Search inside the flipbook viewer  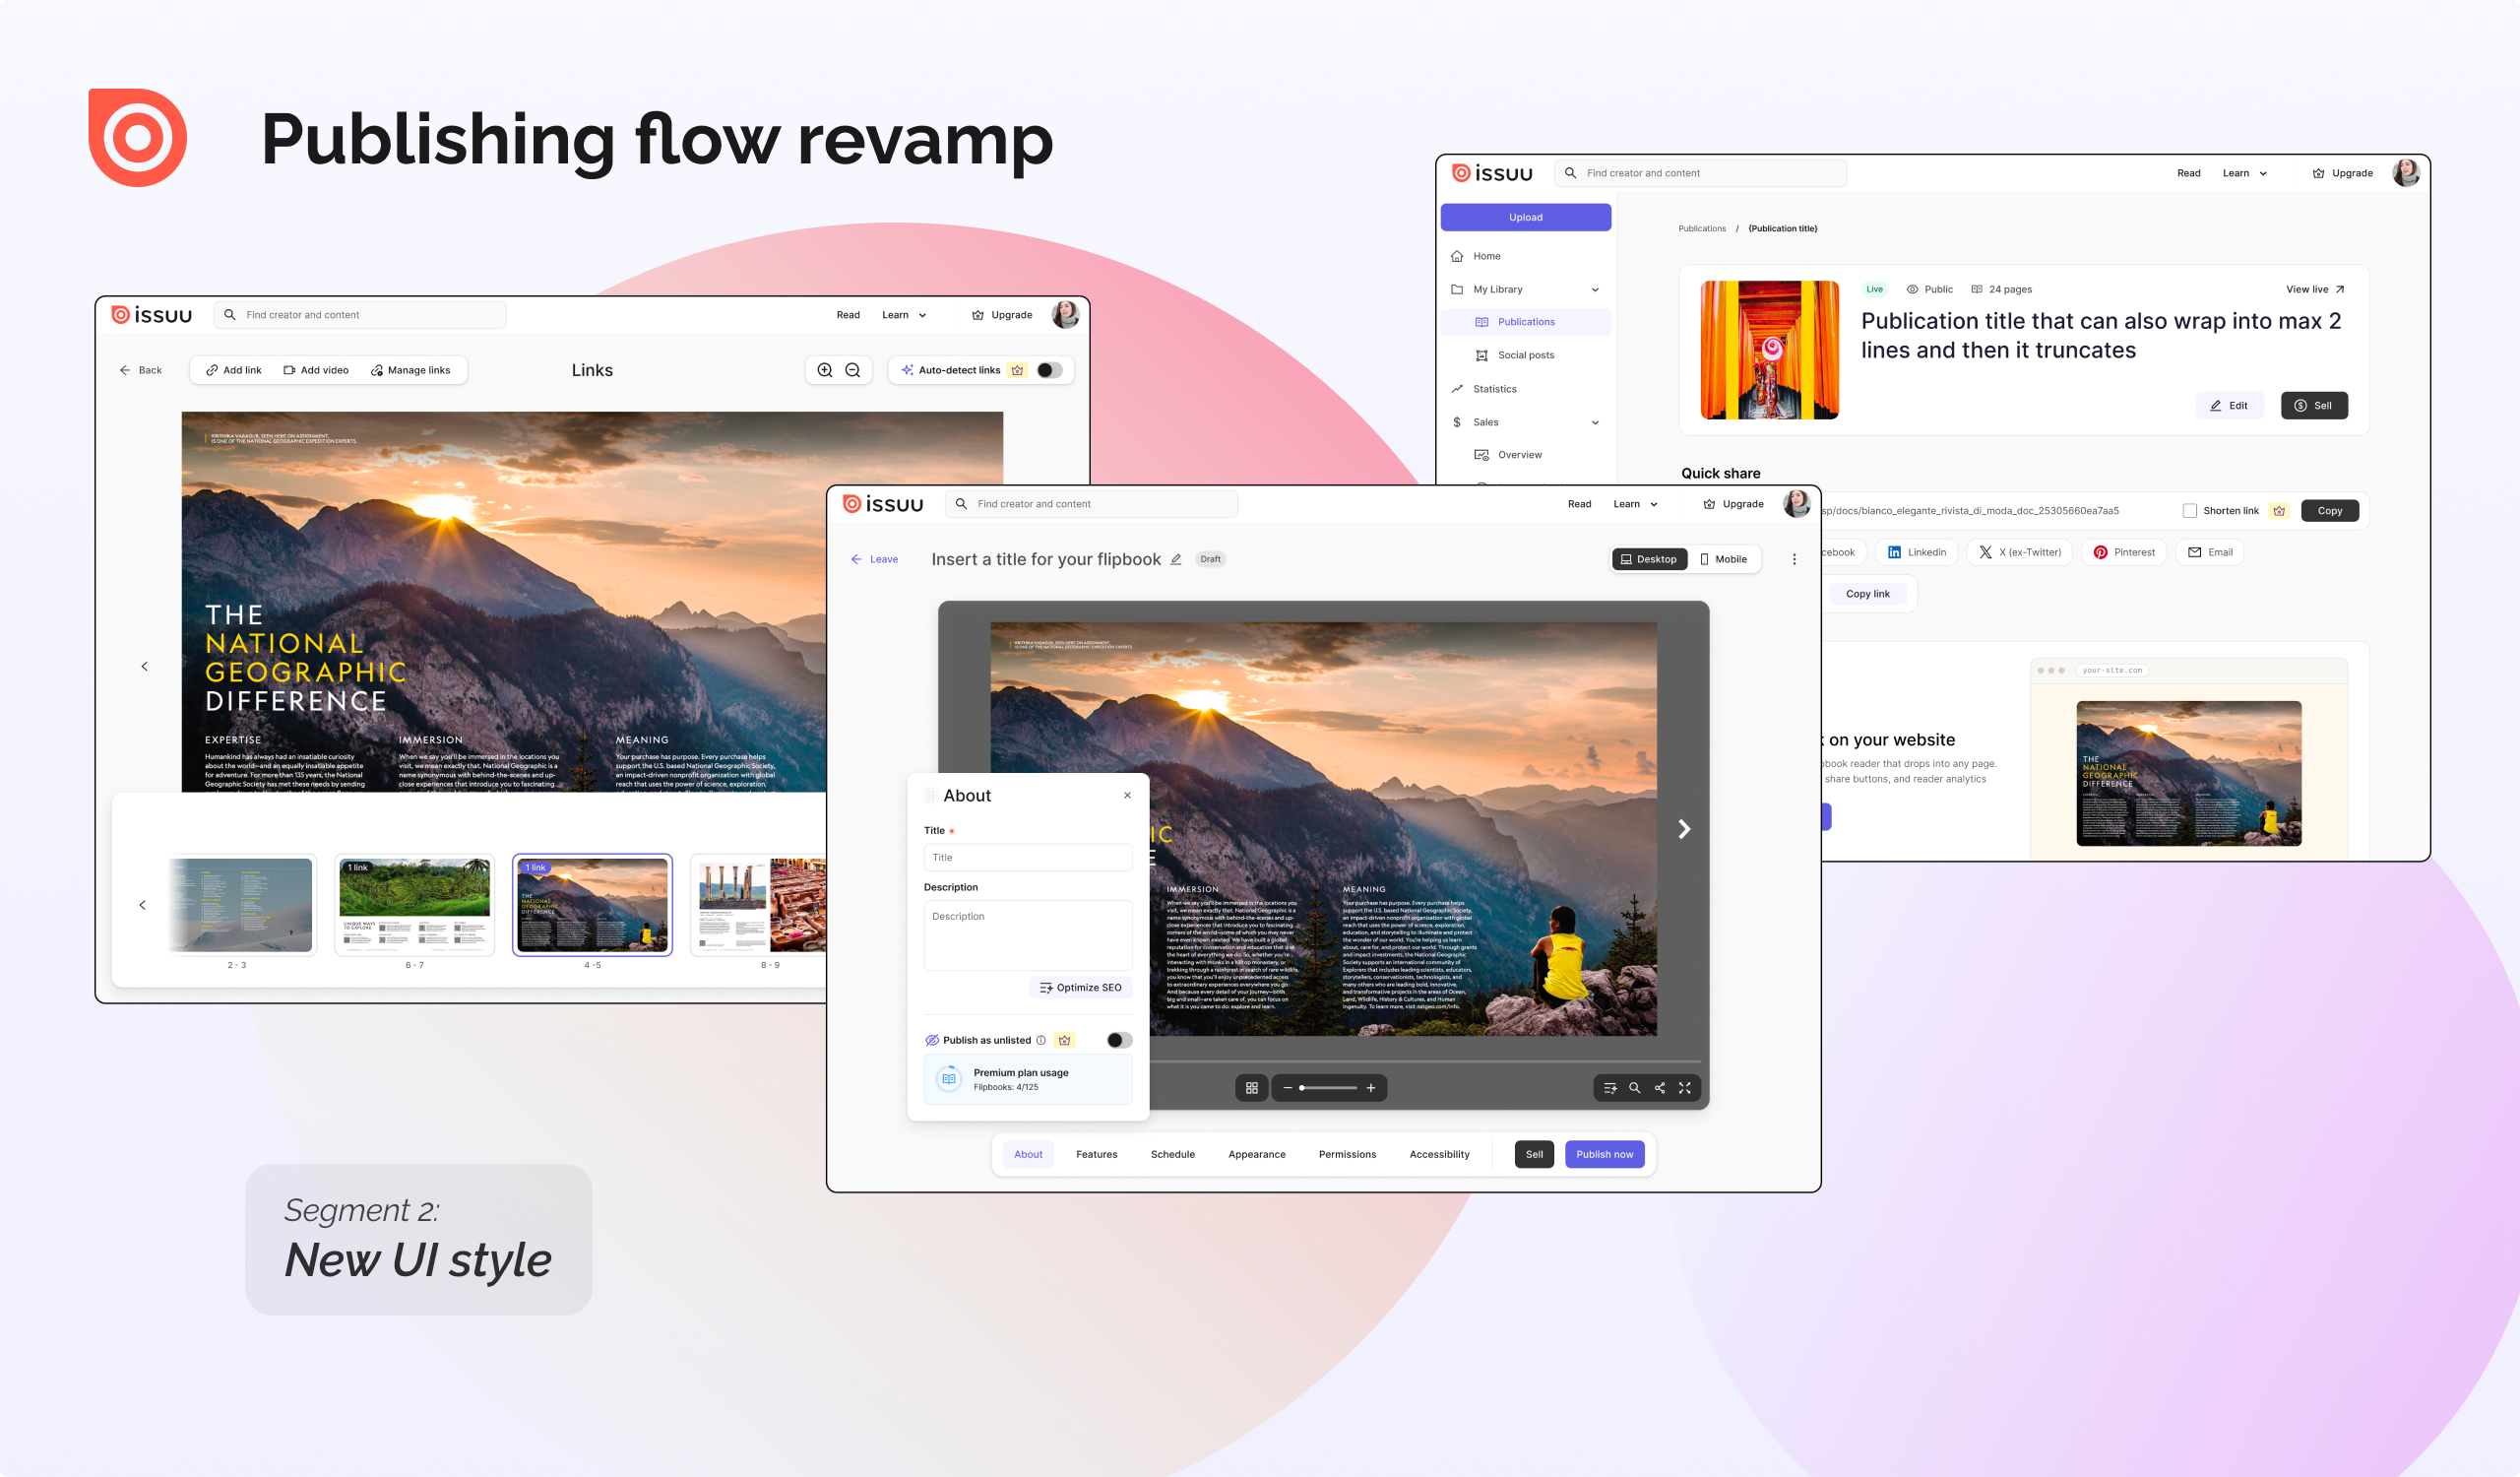point(1635,1088)
